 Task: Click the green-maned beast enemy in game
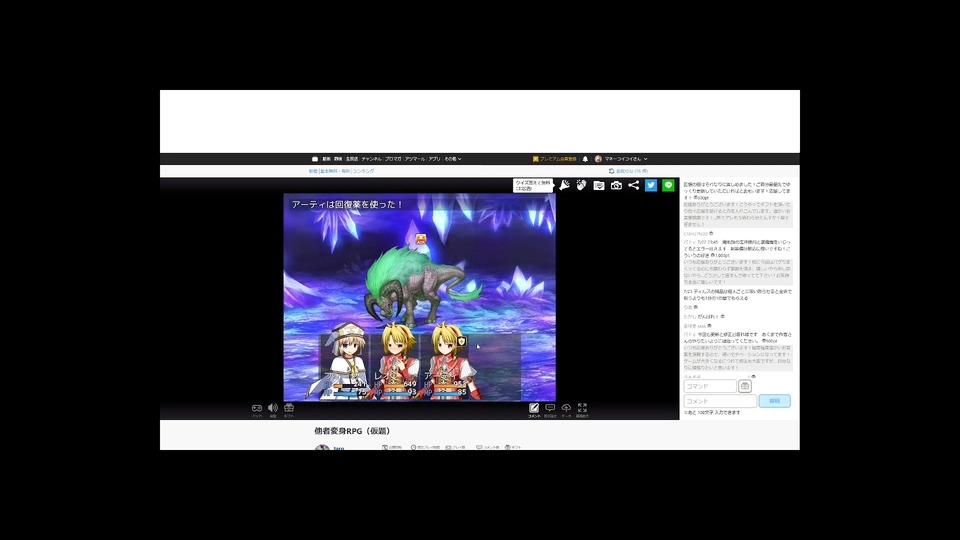[421, 285]
